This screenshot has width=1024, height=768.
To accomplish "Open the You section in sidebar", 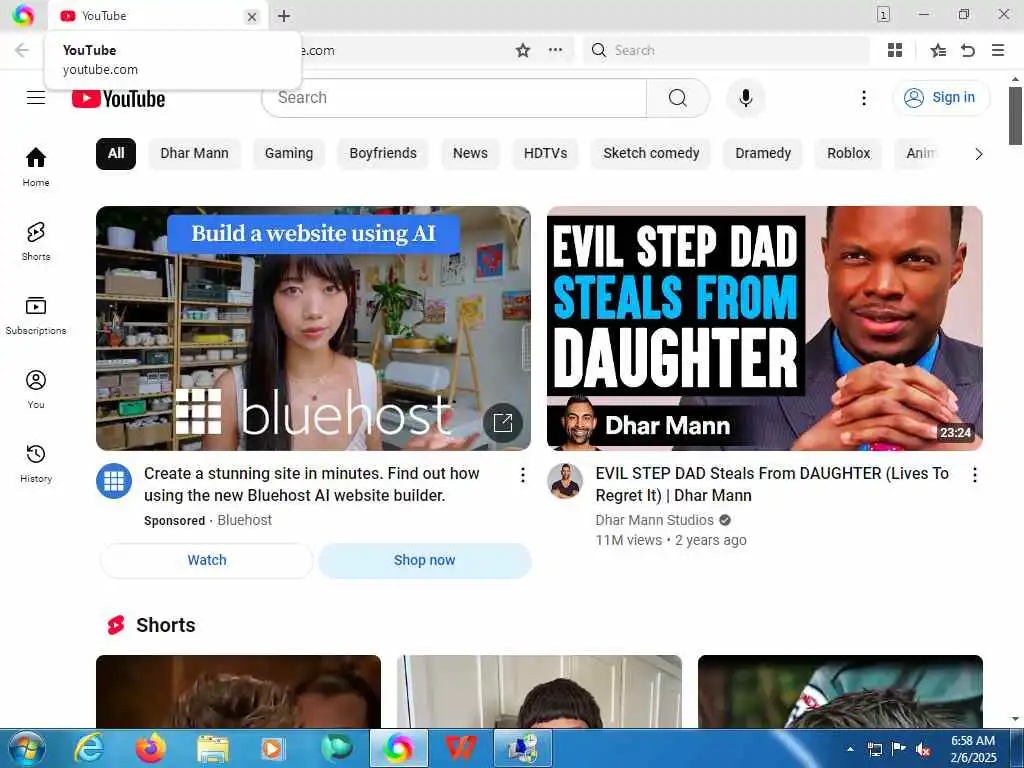I will pyautogui.click(x=36, y=389).
